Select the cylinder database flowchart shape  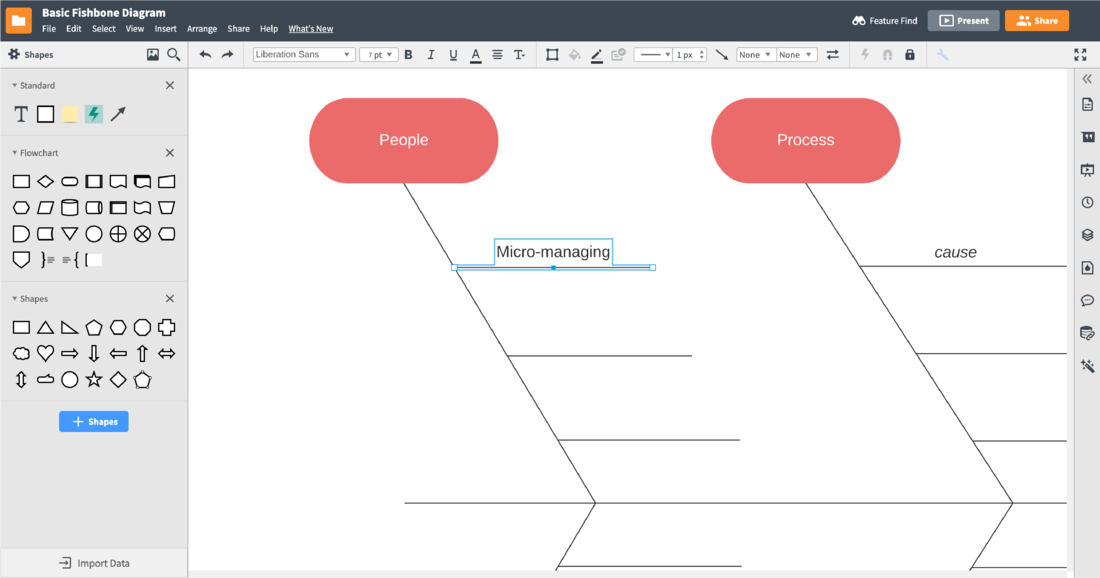point(70,208)
